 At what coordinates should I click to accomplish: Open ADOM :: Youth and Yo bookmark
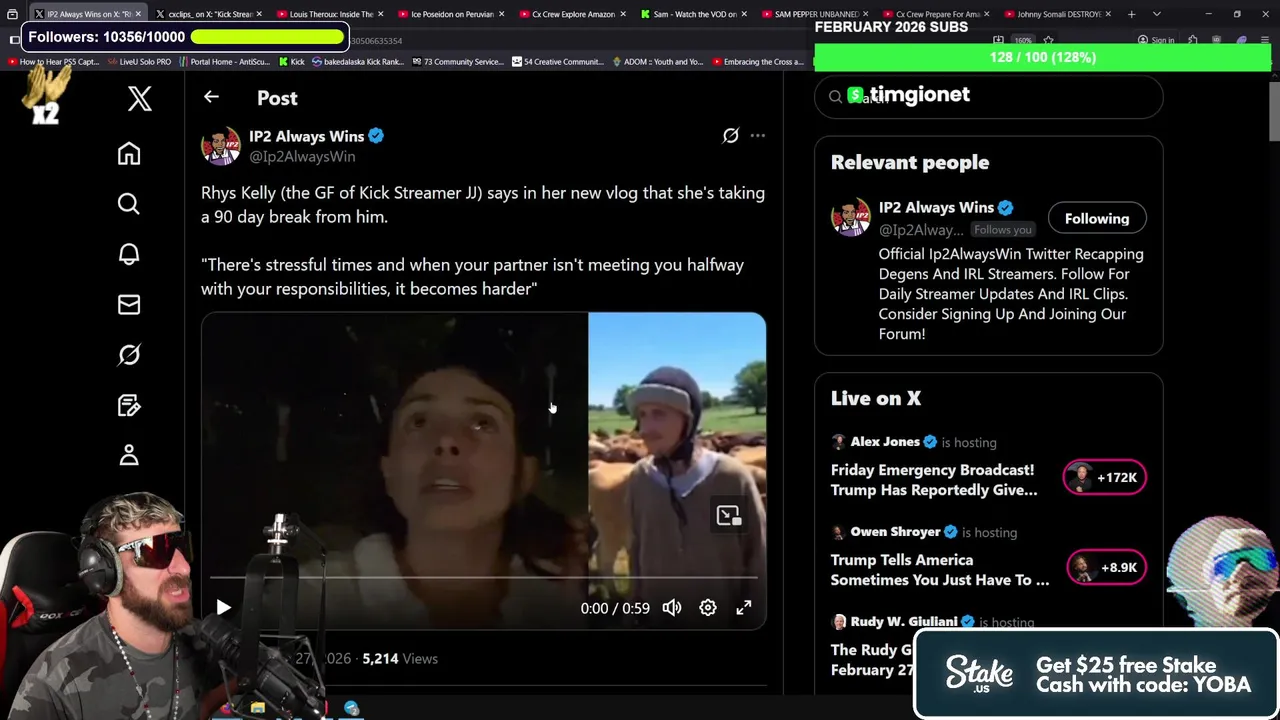(x=657, y=62)
